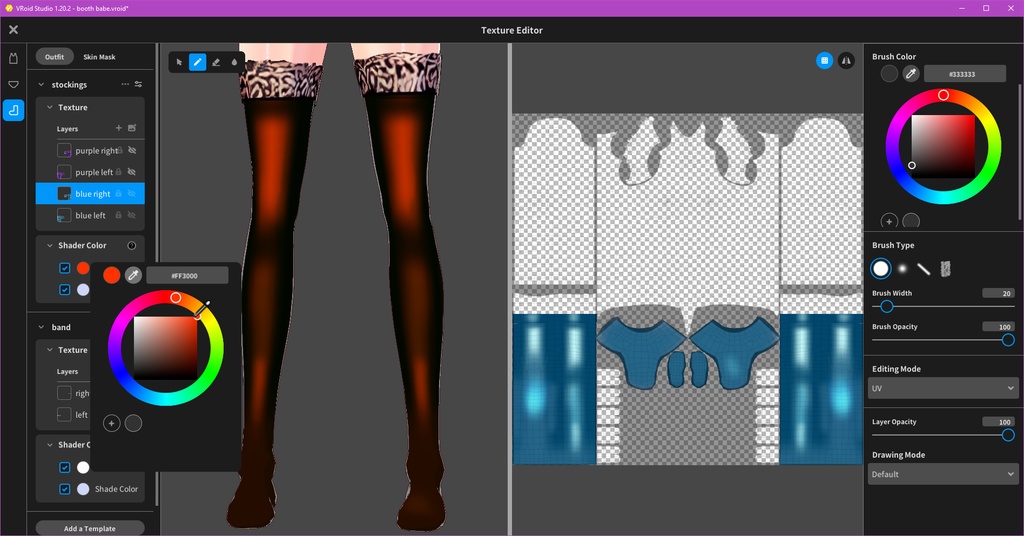The height and width of the screenshot is (536, 1024).
Task: Toggle lock on blue right layer
Action: (118, 194)
